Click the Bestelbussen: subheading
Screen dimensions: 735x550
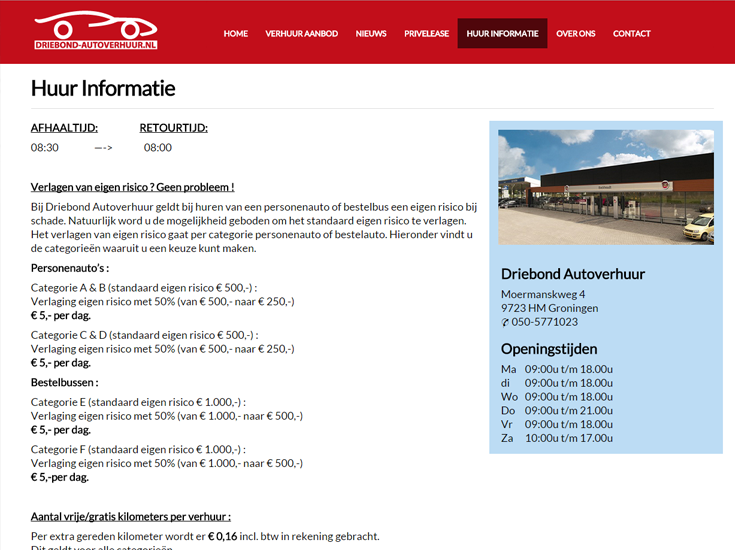pyautogui.click(x=65, y=383)
